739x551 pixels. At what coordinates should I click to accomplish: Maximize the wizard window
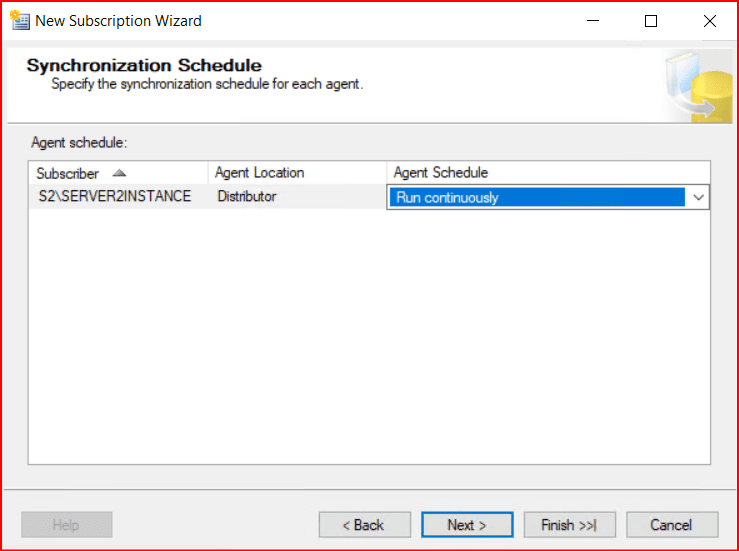coord(651,20)
